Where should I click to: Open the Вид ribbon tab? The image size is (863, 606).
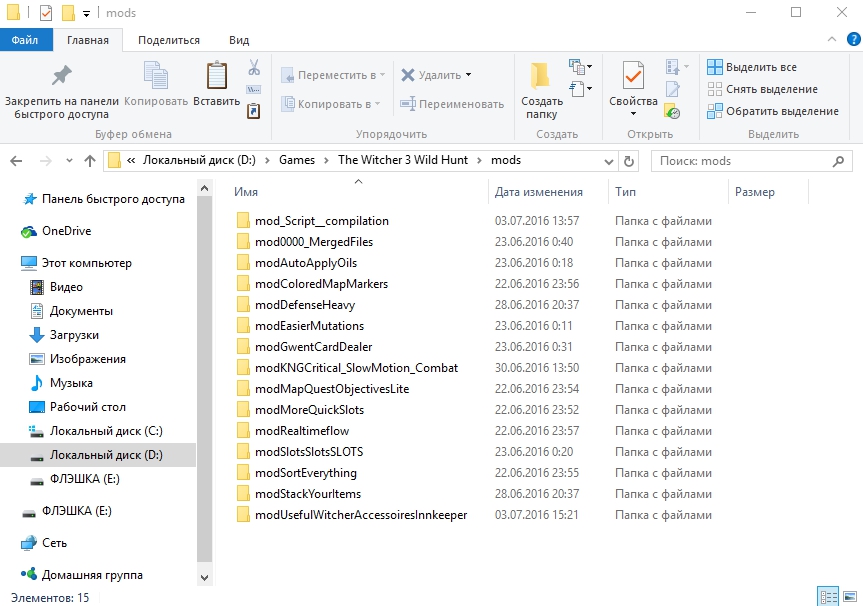239,40
